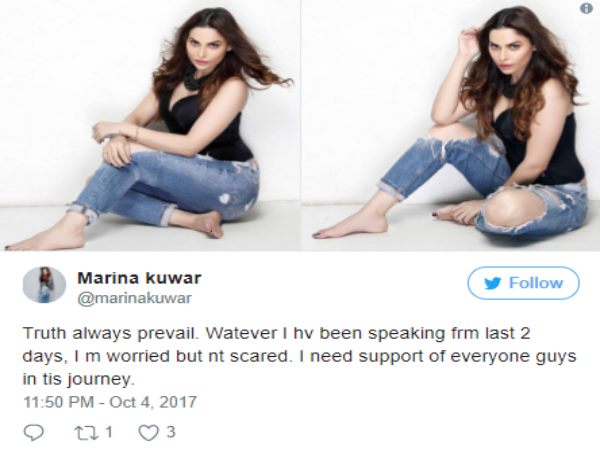Click the word Follow in the button
The width and height of the screenshot is (600, 450).
click(536, 283)
